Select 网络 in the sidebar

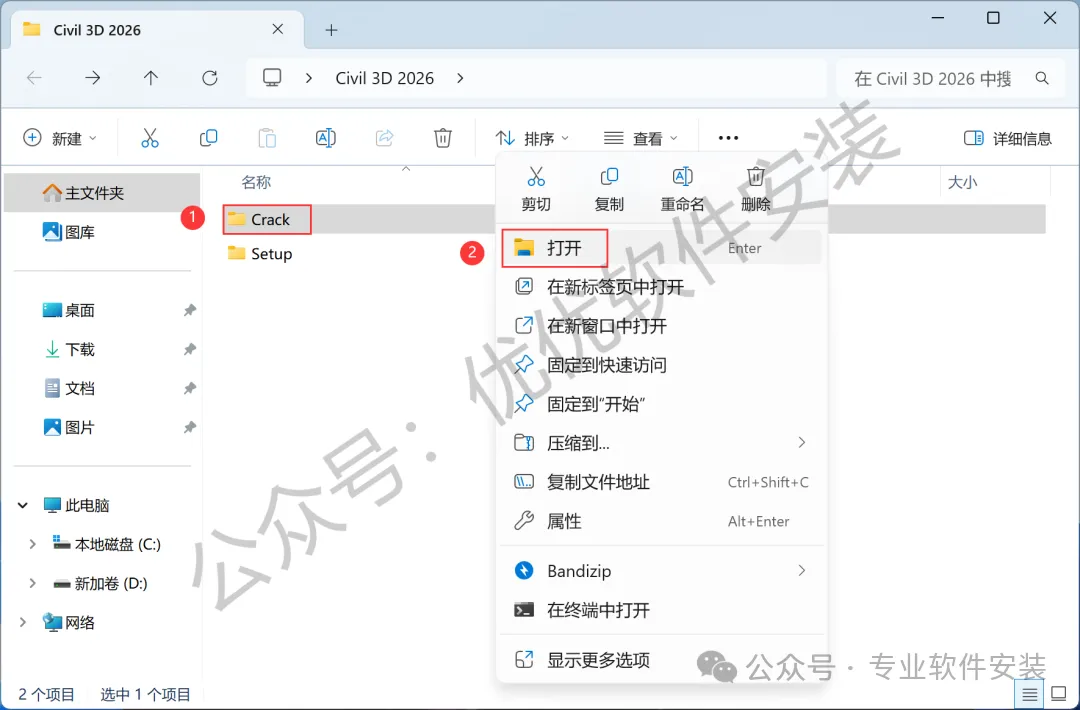pos(69,623)
